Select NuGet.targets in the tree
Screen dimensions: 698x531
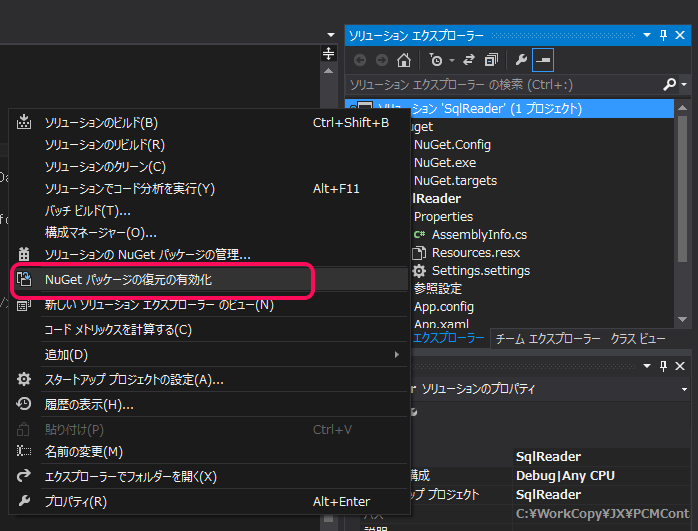(x=455, y=180)
